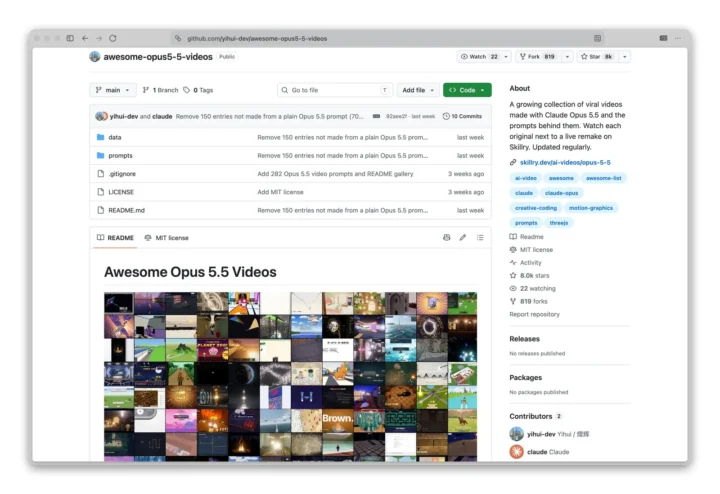The image size is (720, 494).
Task: Click the claude-opus topic tag
Action: 561,193
